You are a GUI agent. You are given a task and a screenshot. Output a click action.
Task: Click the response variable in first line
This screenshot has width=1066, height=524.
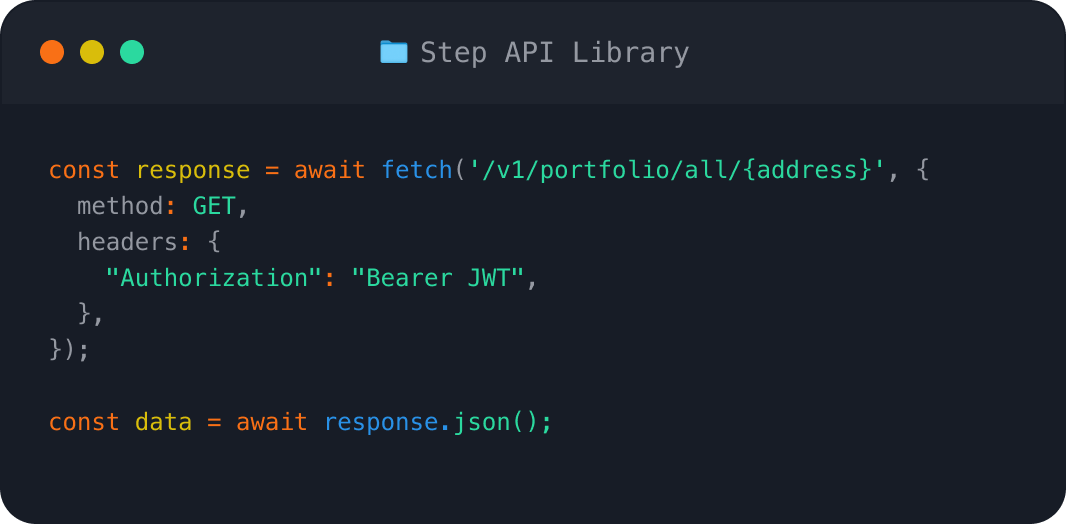tap(193, 170)
